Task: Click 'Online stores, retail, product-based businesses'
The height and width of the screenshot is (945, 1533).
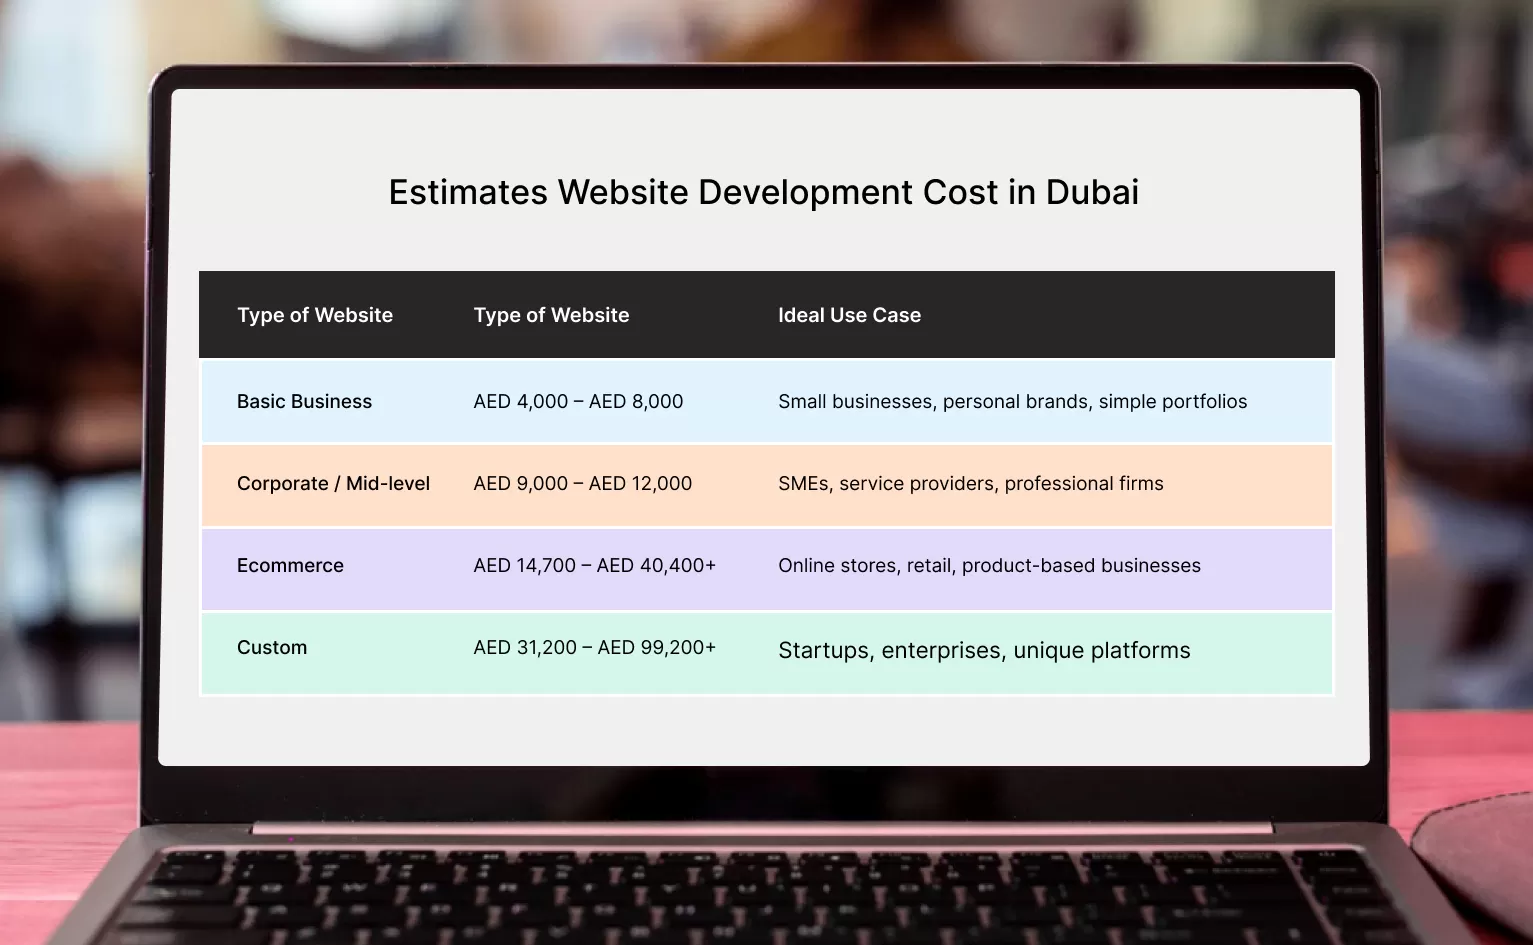Action: pos(989,565)
